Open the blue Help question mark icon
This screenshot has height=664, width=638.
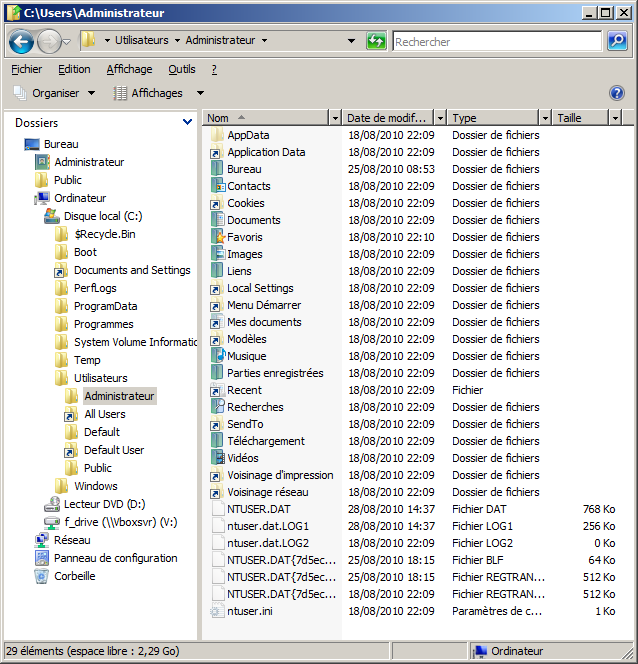click(617, 93)
